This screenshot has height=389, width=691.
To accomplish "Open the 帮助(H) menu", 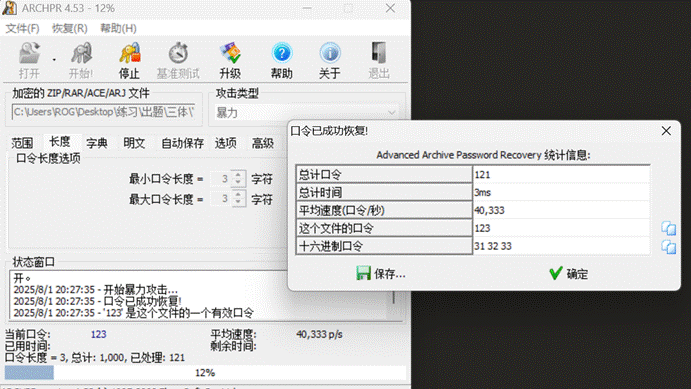I will (118, 29).
